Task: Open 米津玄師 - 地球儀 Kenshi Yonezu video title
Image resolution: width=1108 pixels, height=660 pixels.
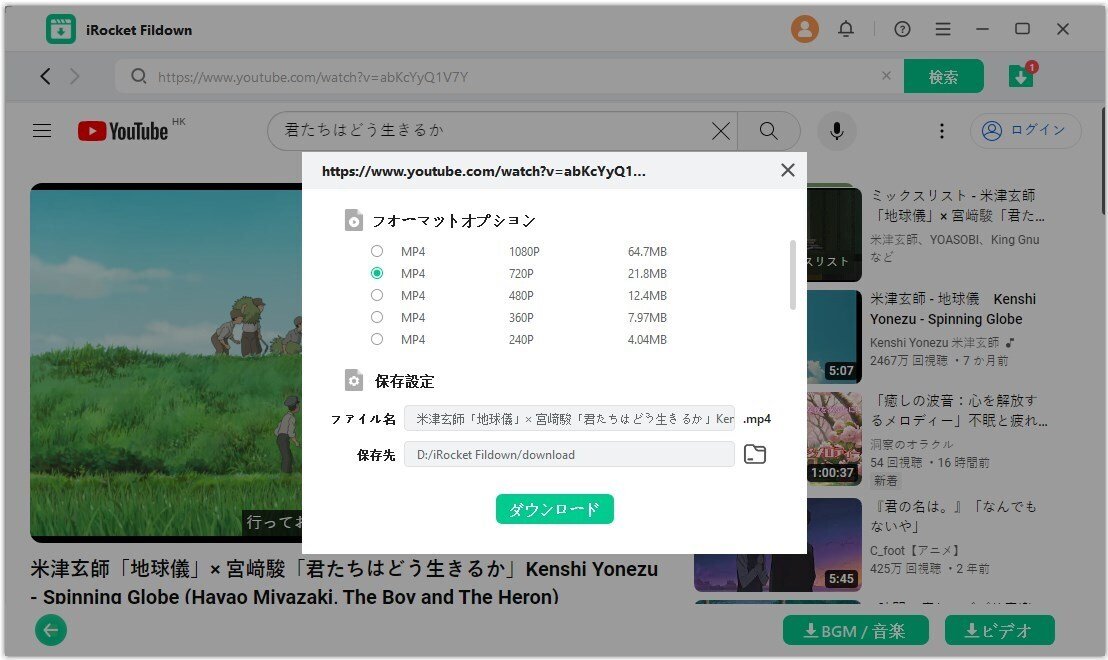Action: [953, 309]
